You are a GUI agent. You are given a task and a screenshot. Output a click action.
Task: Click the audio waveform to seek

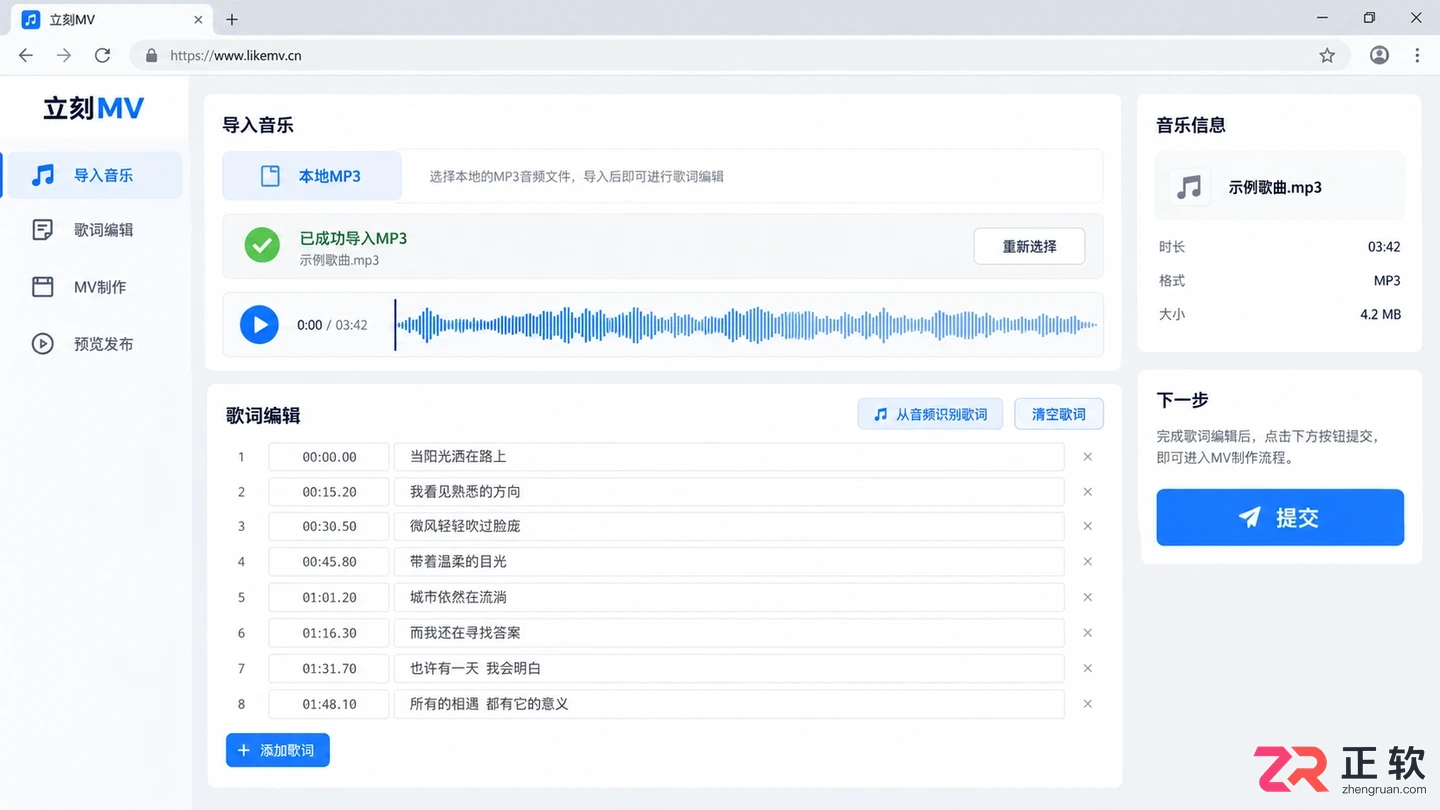[746, 325]
